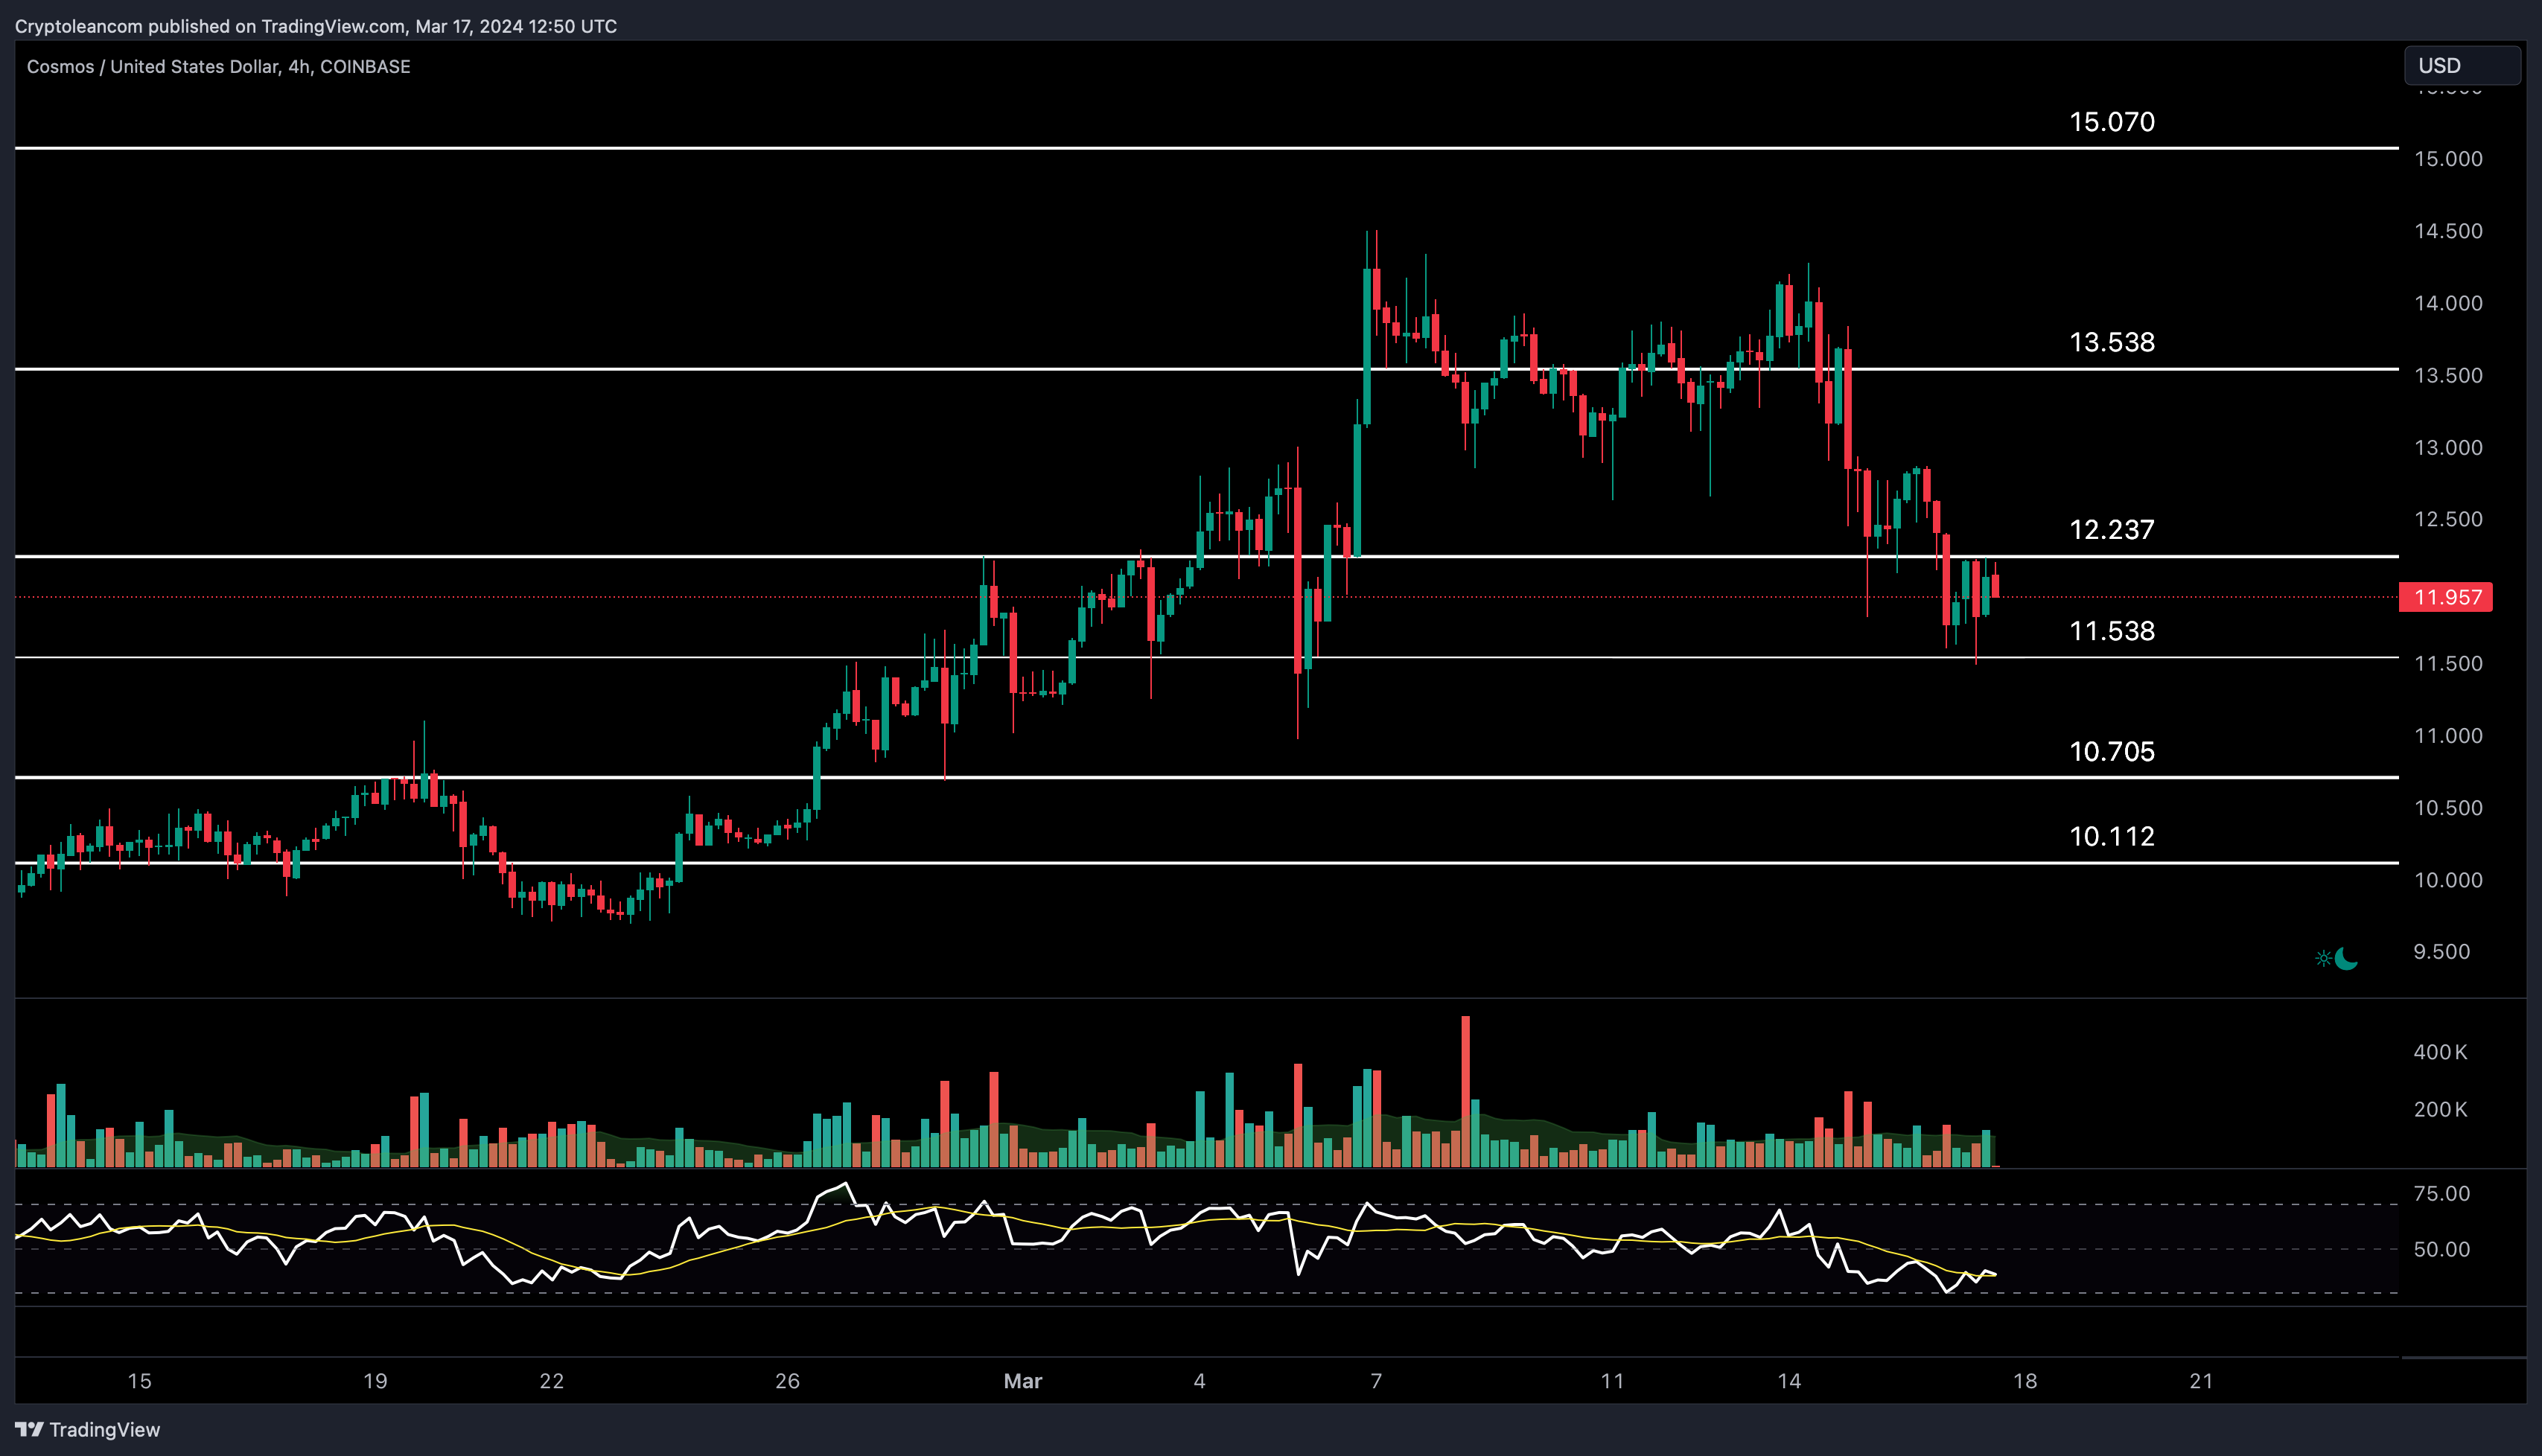Click date 19 on the time axis
Image resolution: width=2542 pixels, height=1456 pixels.
tap(375, 1381)
